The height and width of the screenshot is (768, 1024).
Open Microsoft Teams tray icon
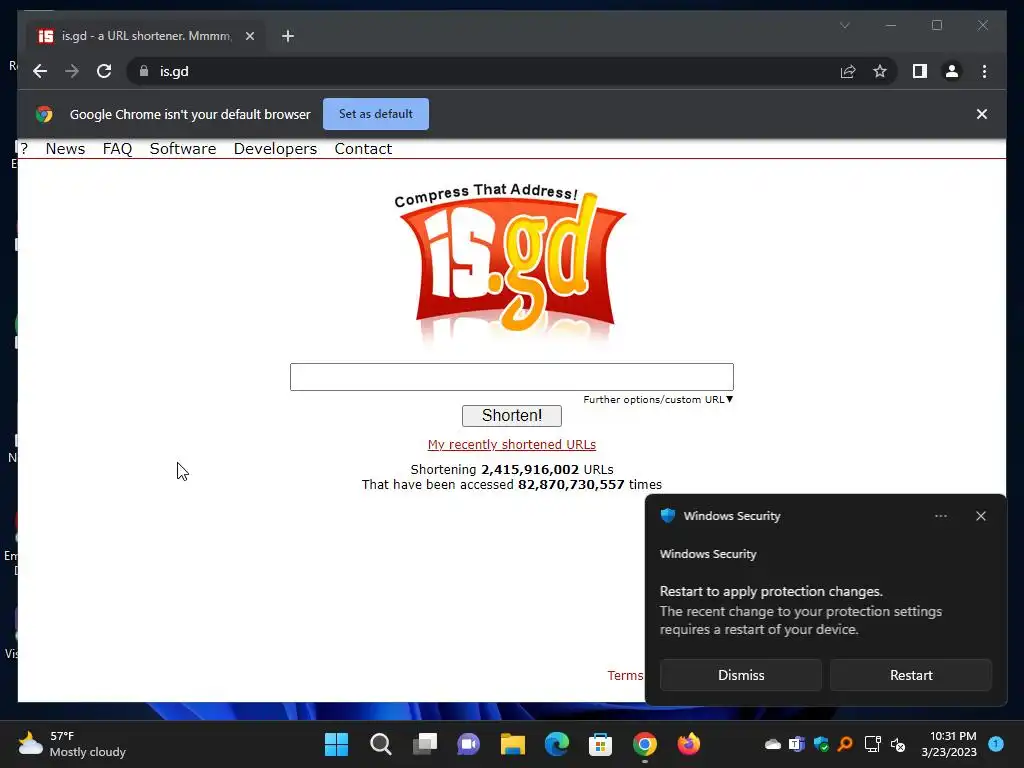pos(797,744)
